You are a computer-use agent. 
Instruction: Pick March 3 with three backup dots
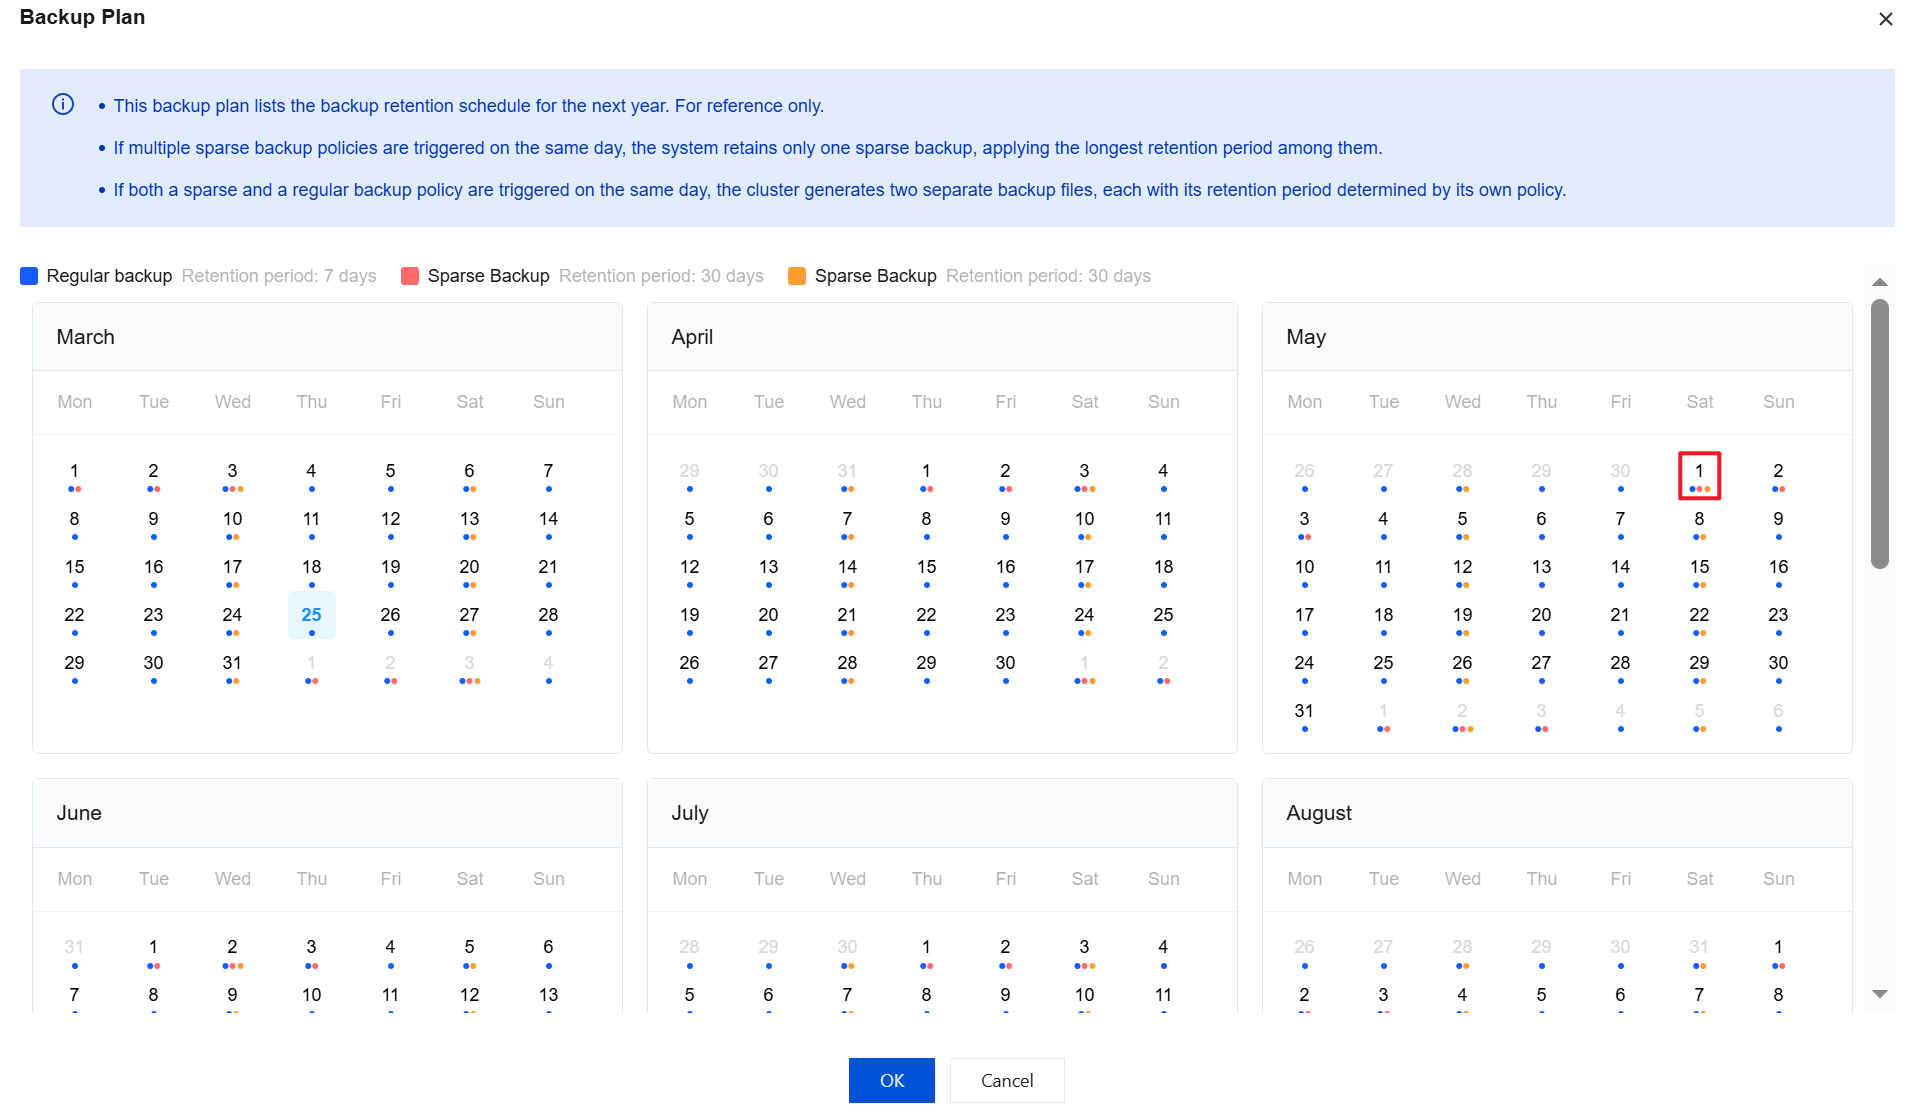(233, 471)
